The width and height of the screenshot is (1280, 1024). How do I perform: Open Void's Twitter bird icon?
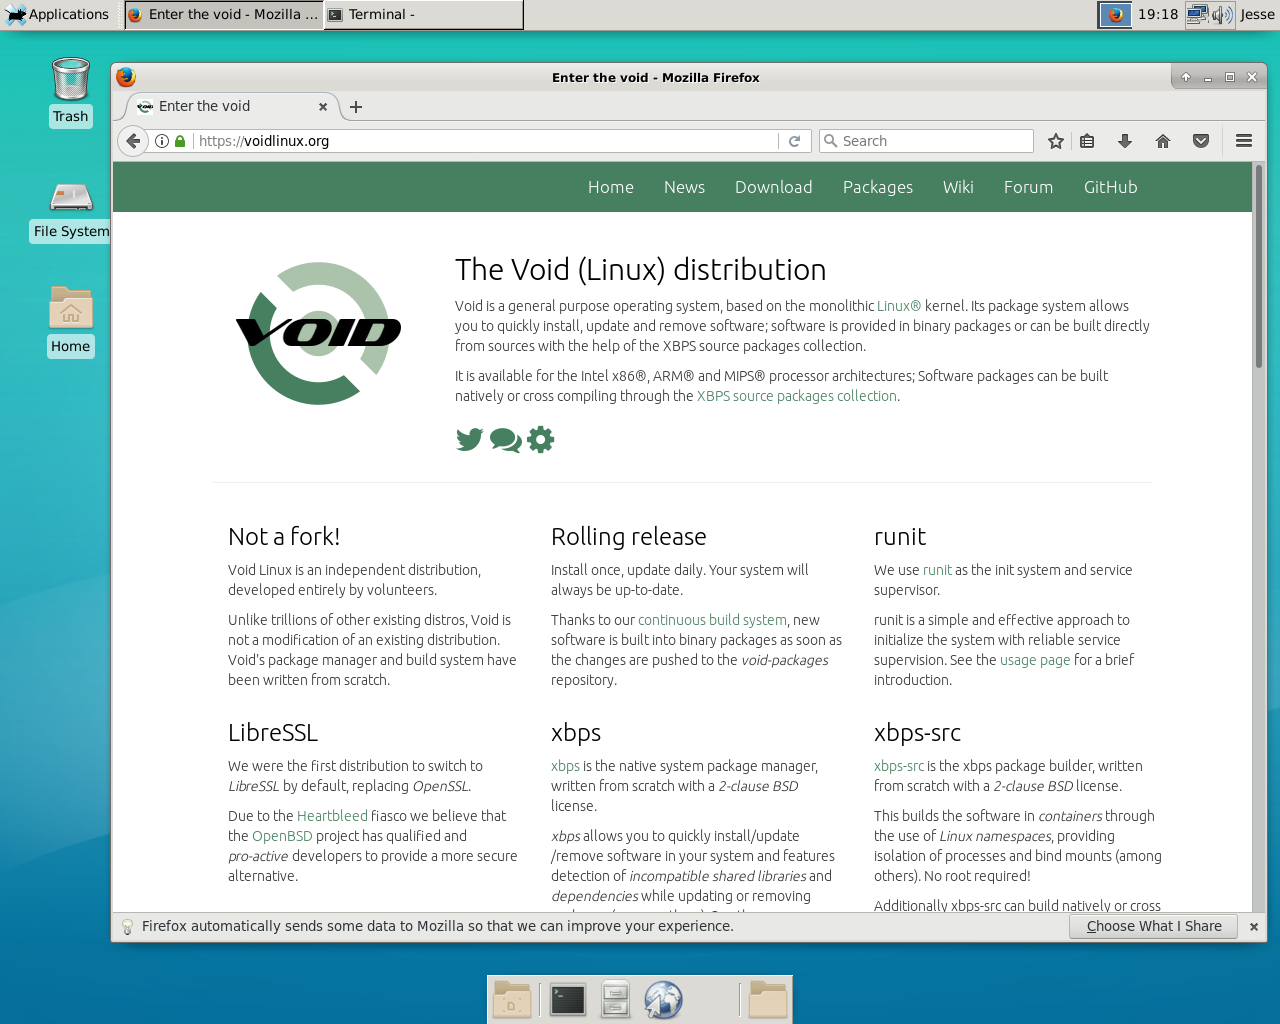coord(469,439)
